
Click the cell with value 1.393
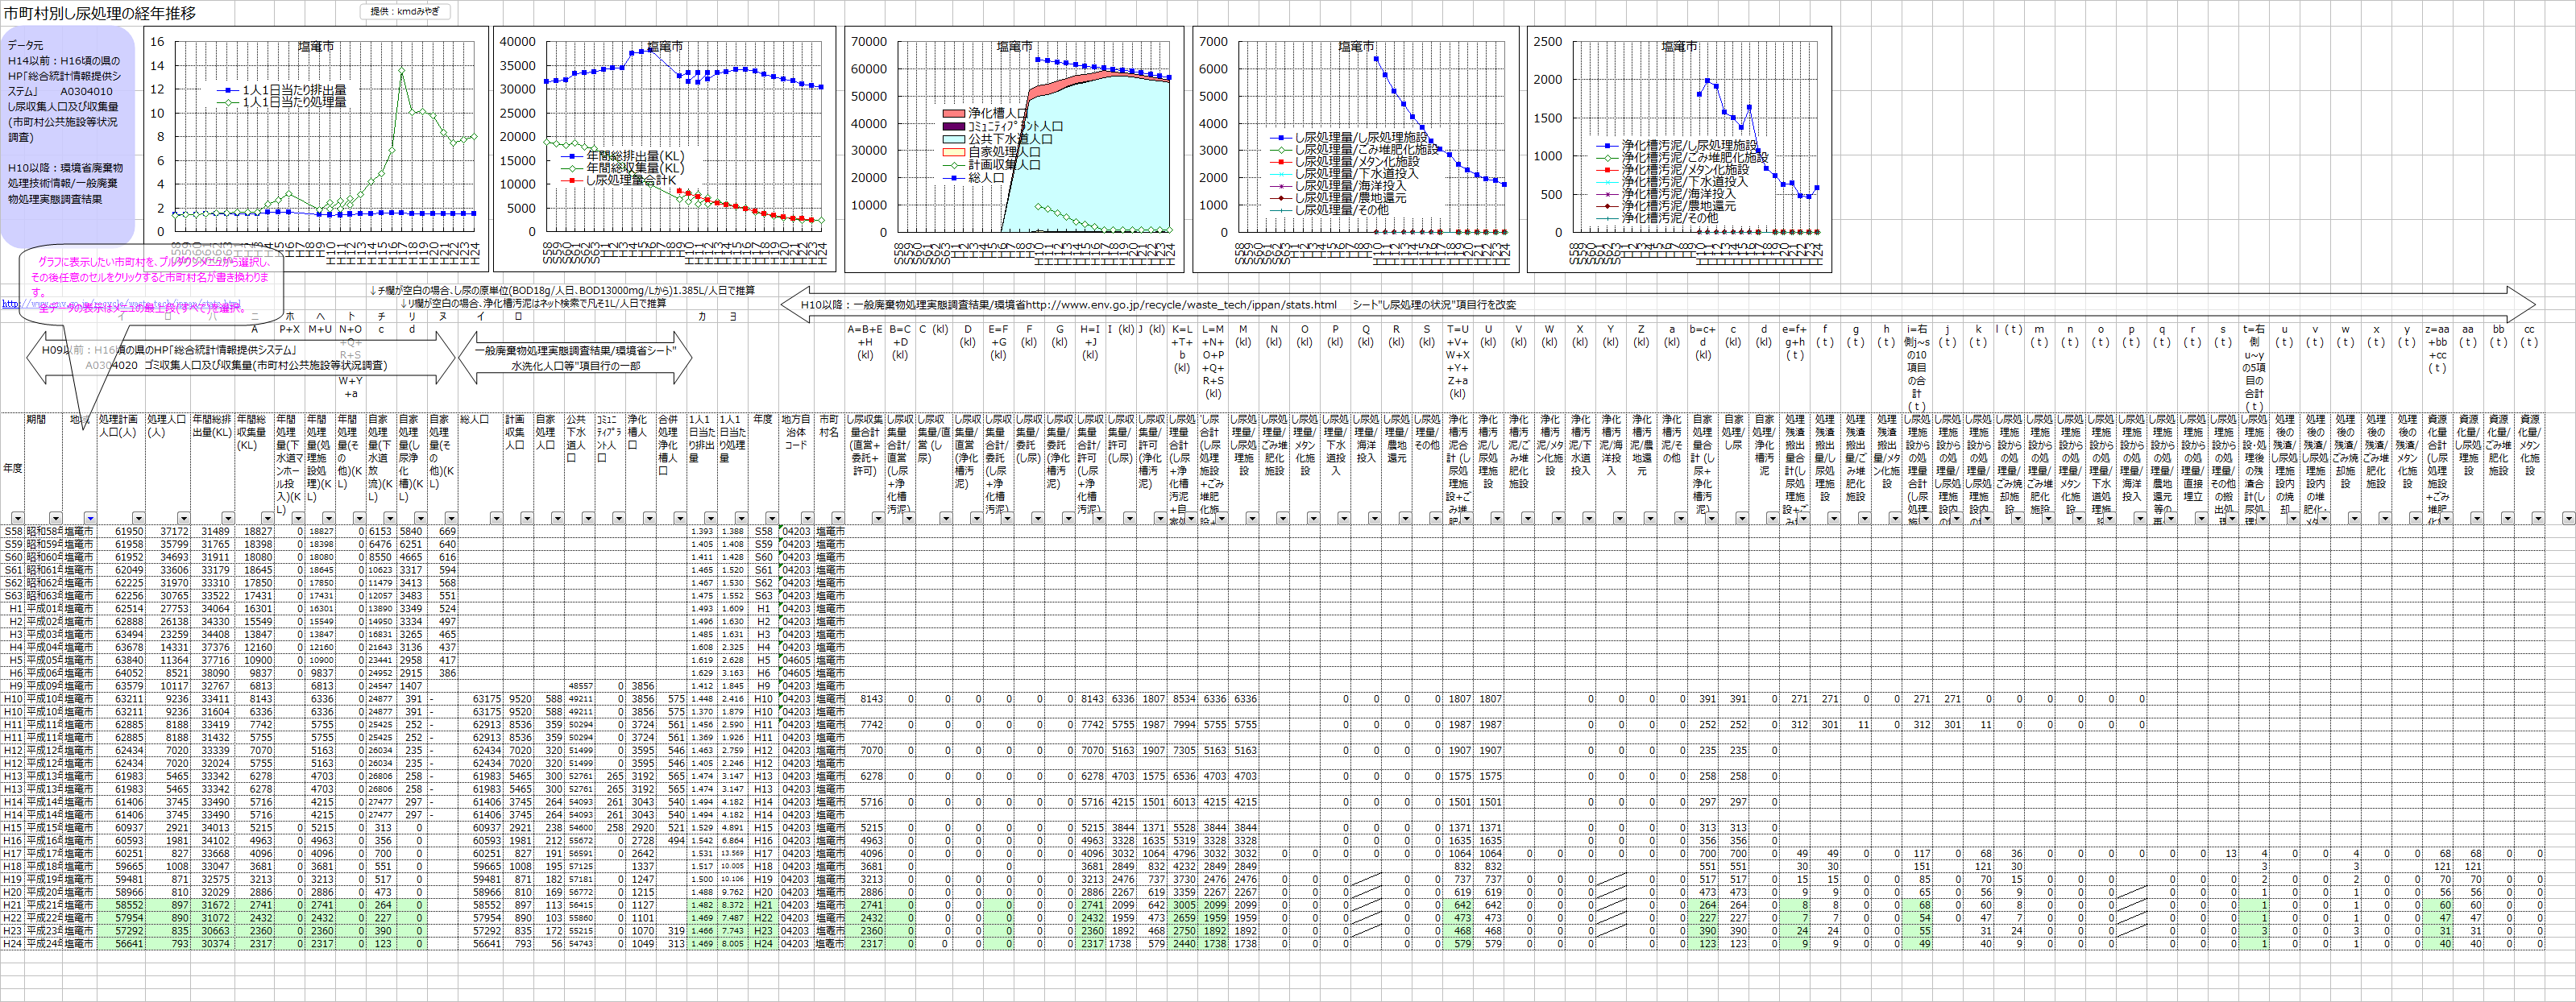[702, 532]
